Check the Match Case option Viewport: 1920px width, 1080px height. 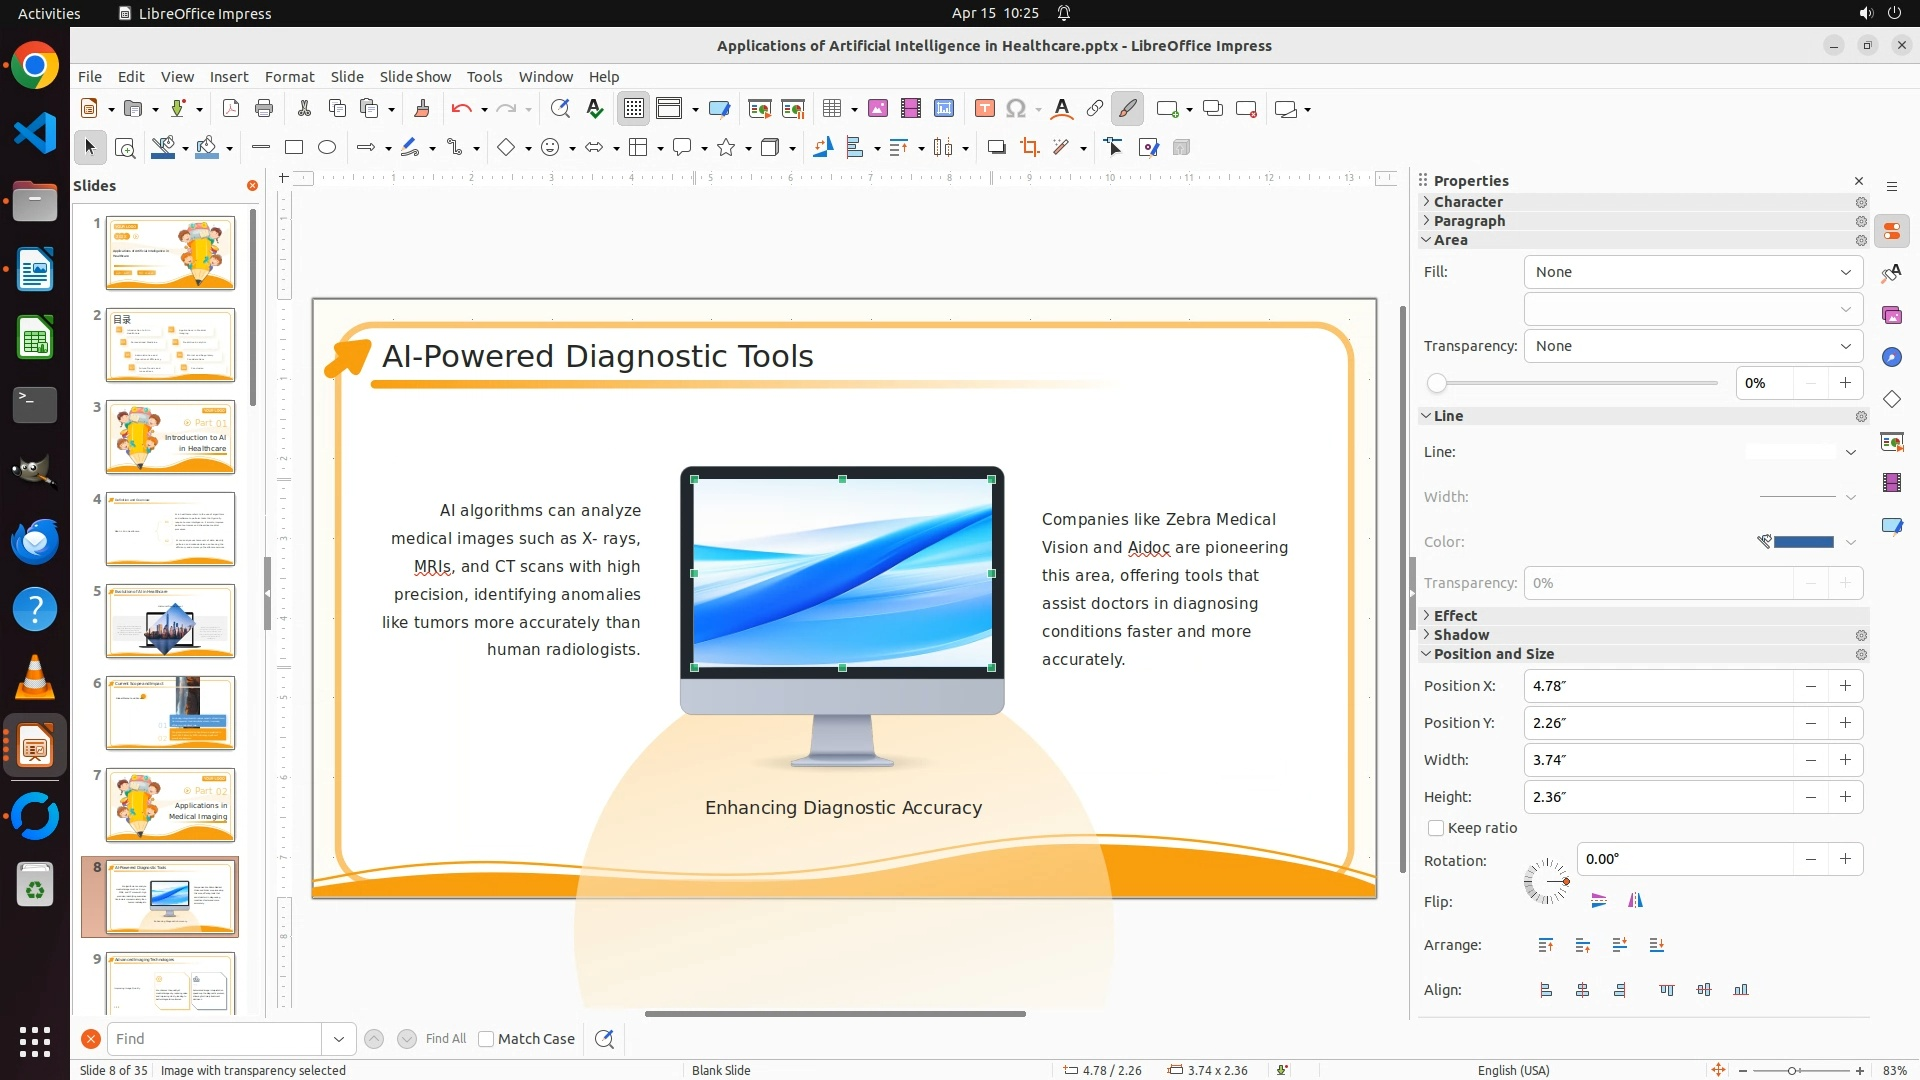[x=486, y=1039]
